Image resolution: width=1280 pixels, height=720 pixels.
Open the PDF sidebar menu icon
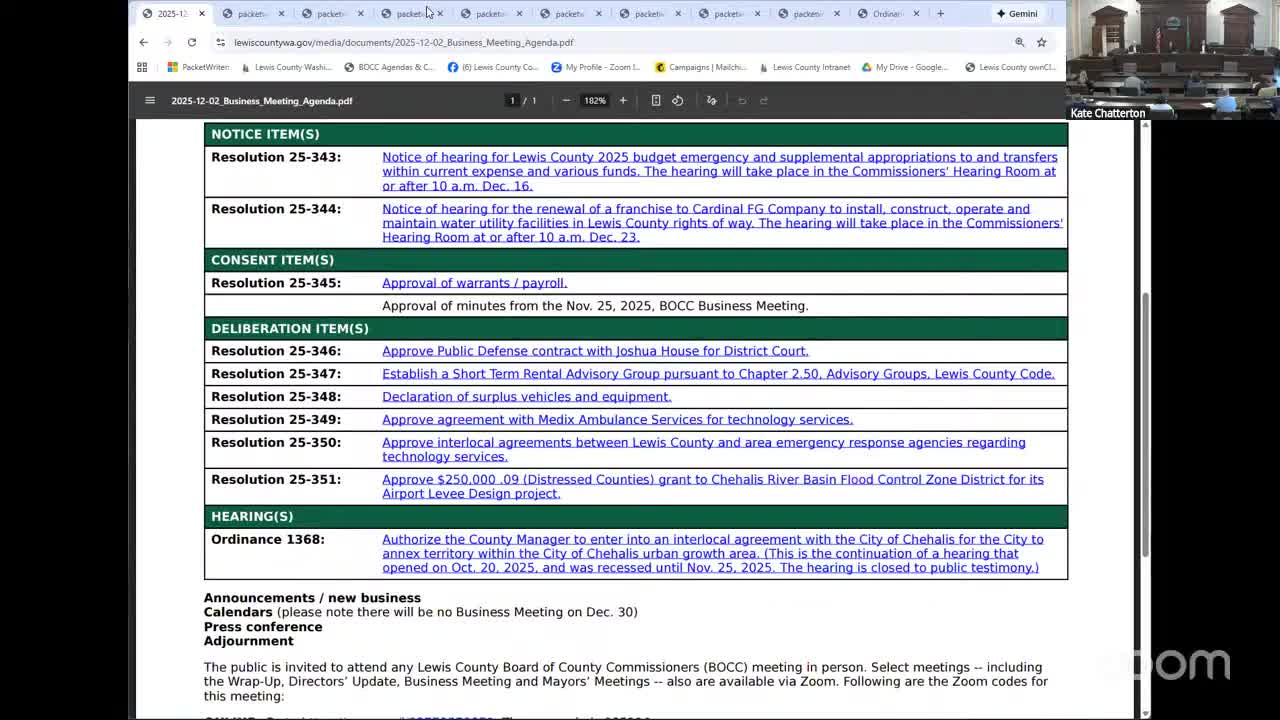click(150, 100)
